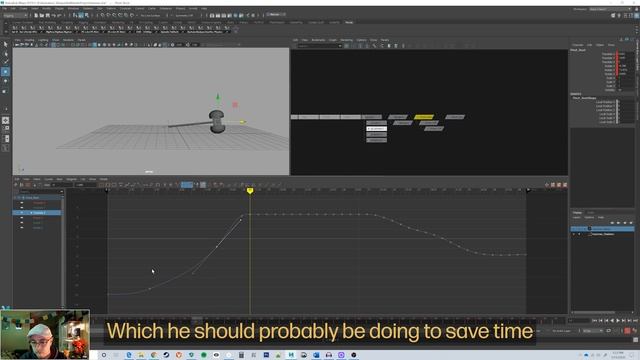Viewport: 640px width, 360px height.
Task: Open the main Windows menu
Action: pyautogui.click(x=73, y=8)
